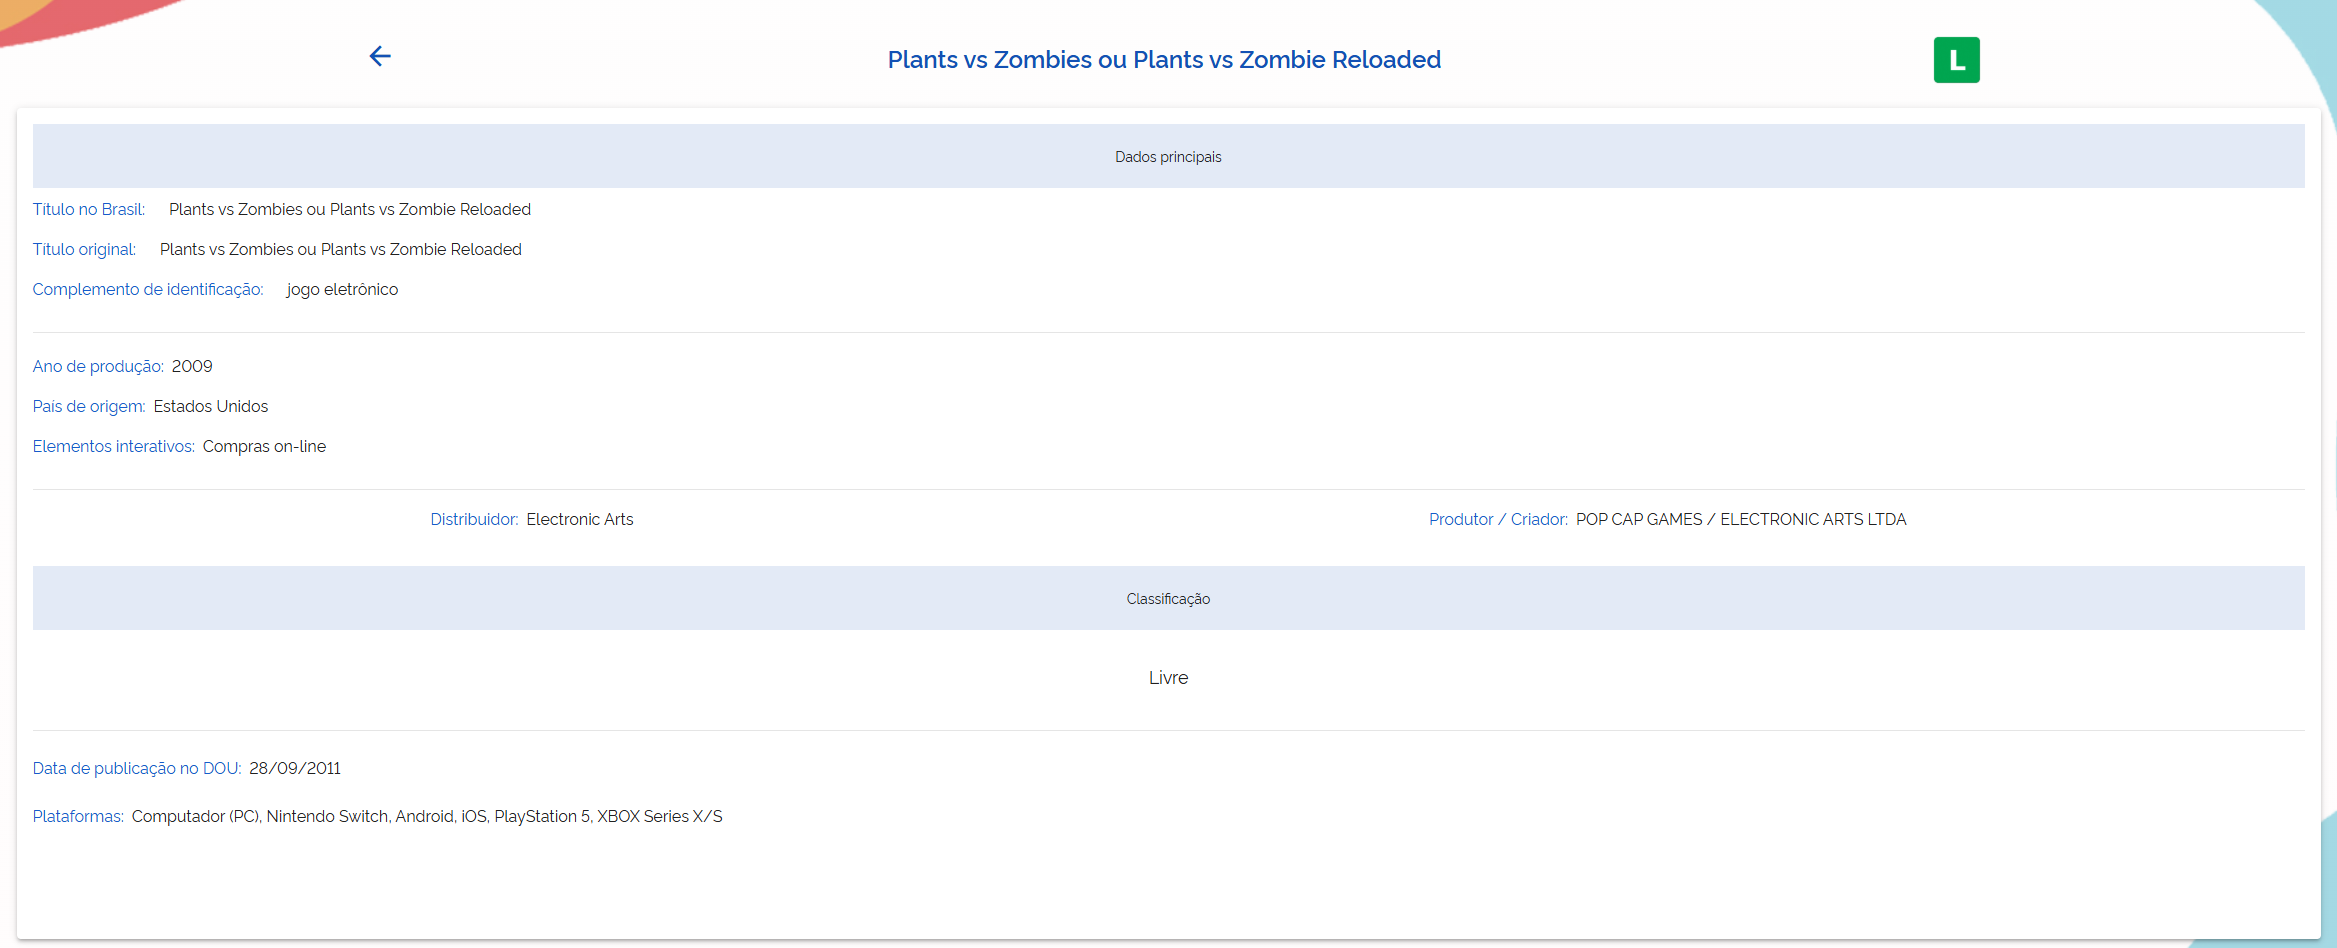Click 'Compras on-line' interactive element value
The height and width of the screenshot is (948, 2337).
pos(264,446)
